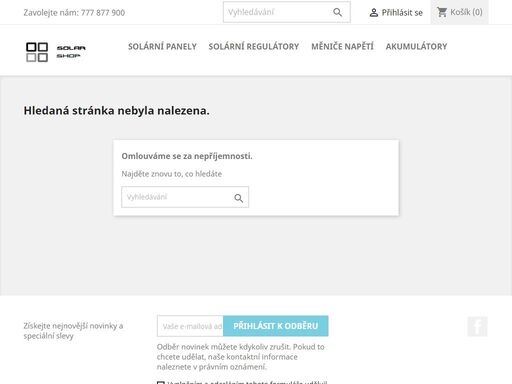512x384 pixels.
Task: Click the Přihlásit k odběru button
Action: click(x=276, y=326)
